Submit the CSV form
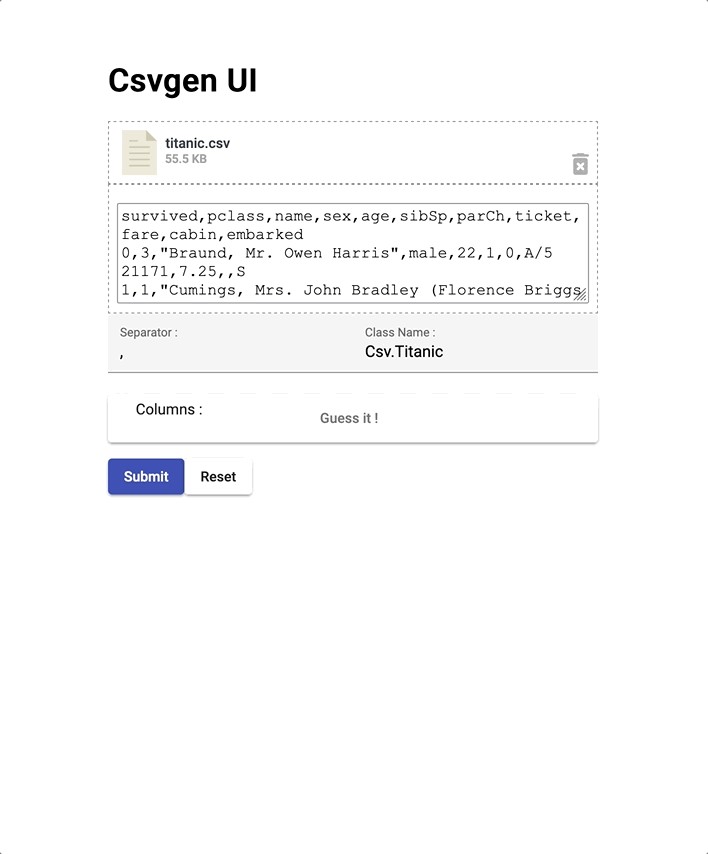This screenshot has height=854, width=708. [146, 476]
